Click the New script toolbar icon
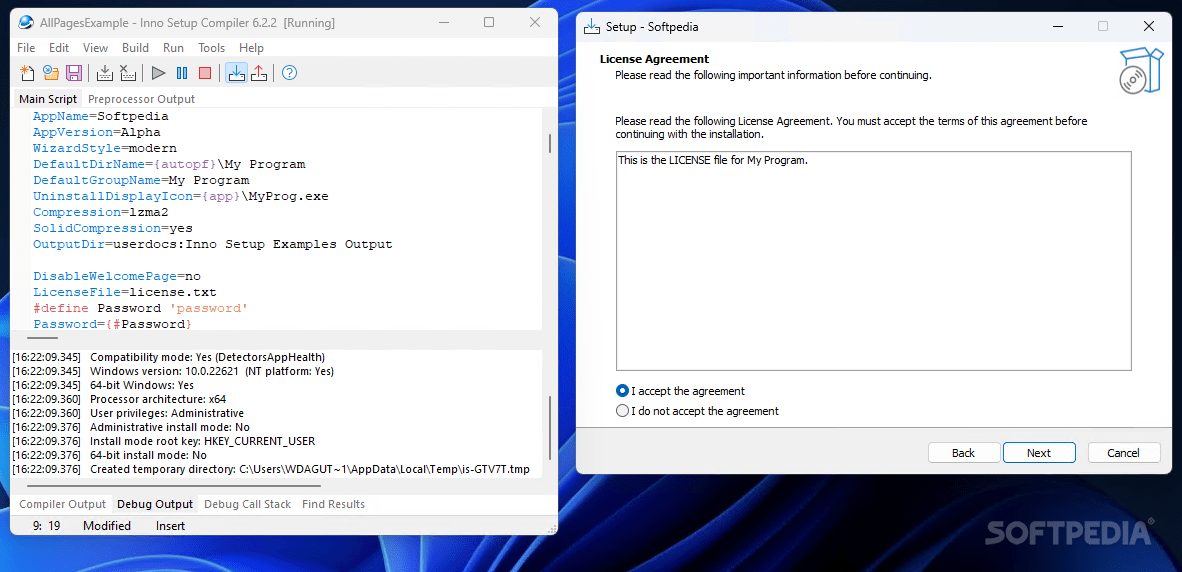This screenshot has width=1182, height=572. 27,73
